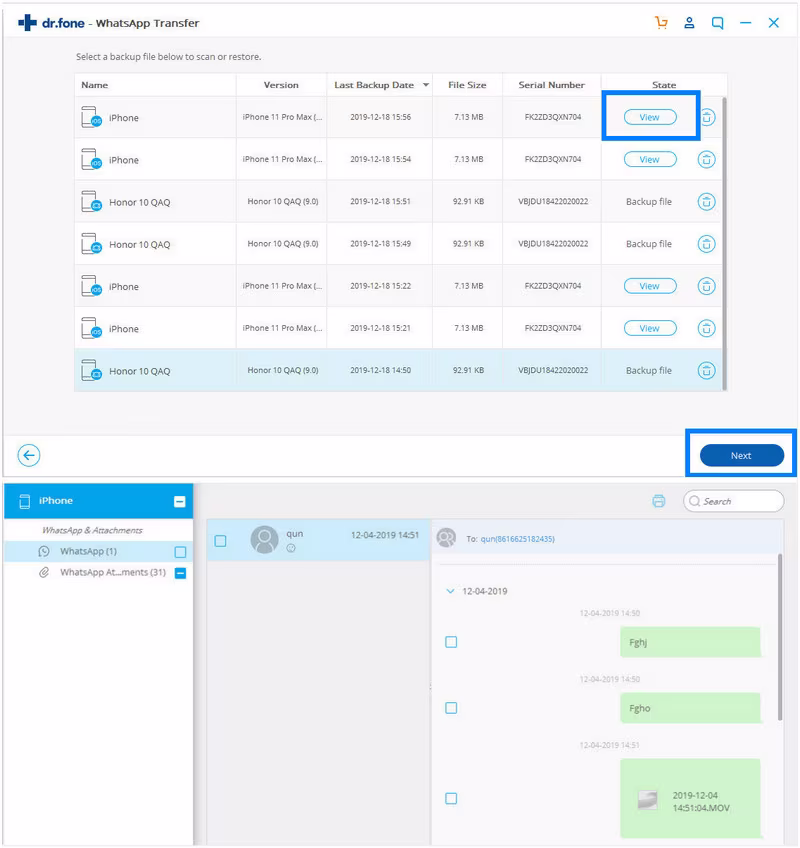Select the iPhone row dated 2019-12-18 15:22
The image size is (800, 848).
pos(398,286)
